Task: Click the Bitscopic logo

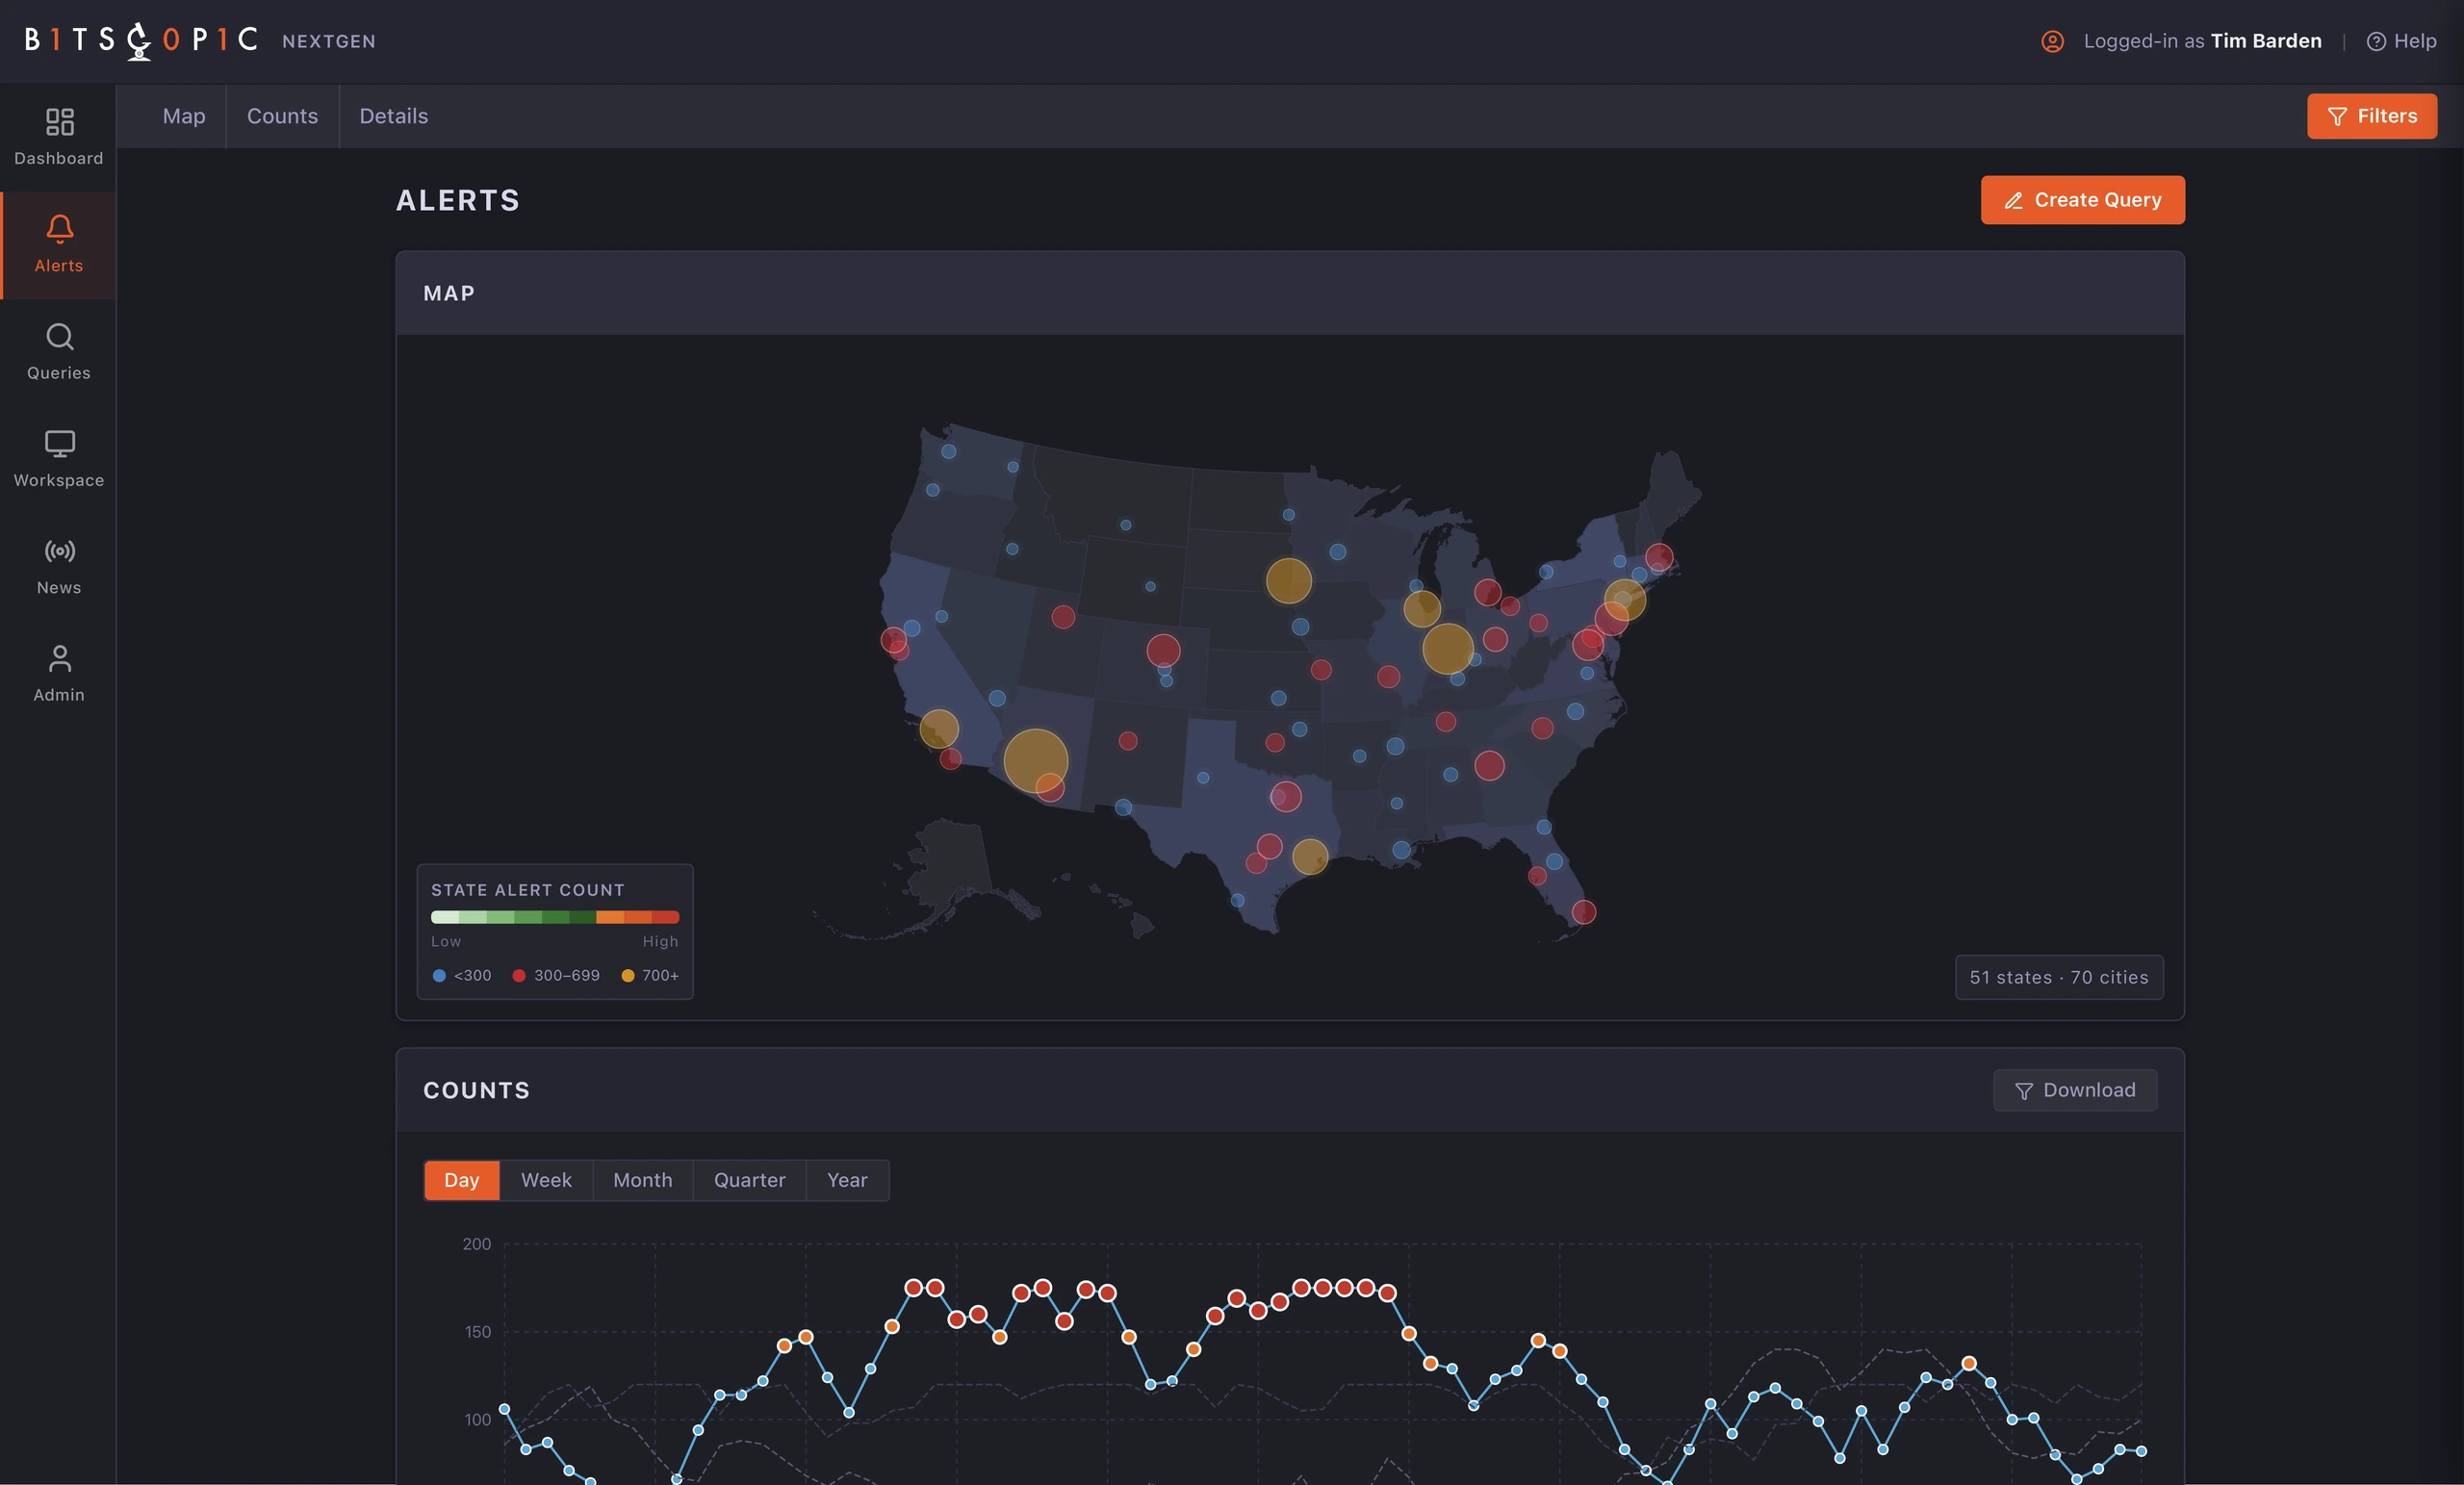Action: [141, 40]
